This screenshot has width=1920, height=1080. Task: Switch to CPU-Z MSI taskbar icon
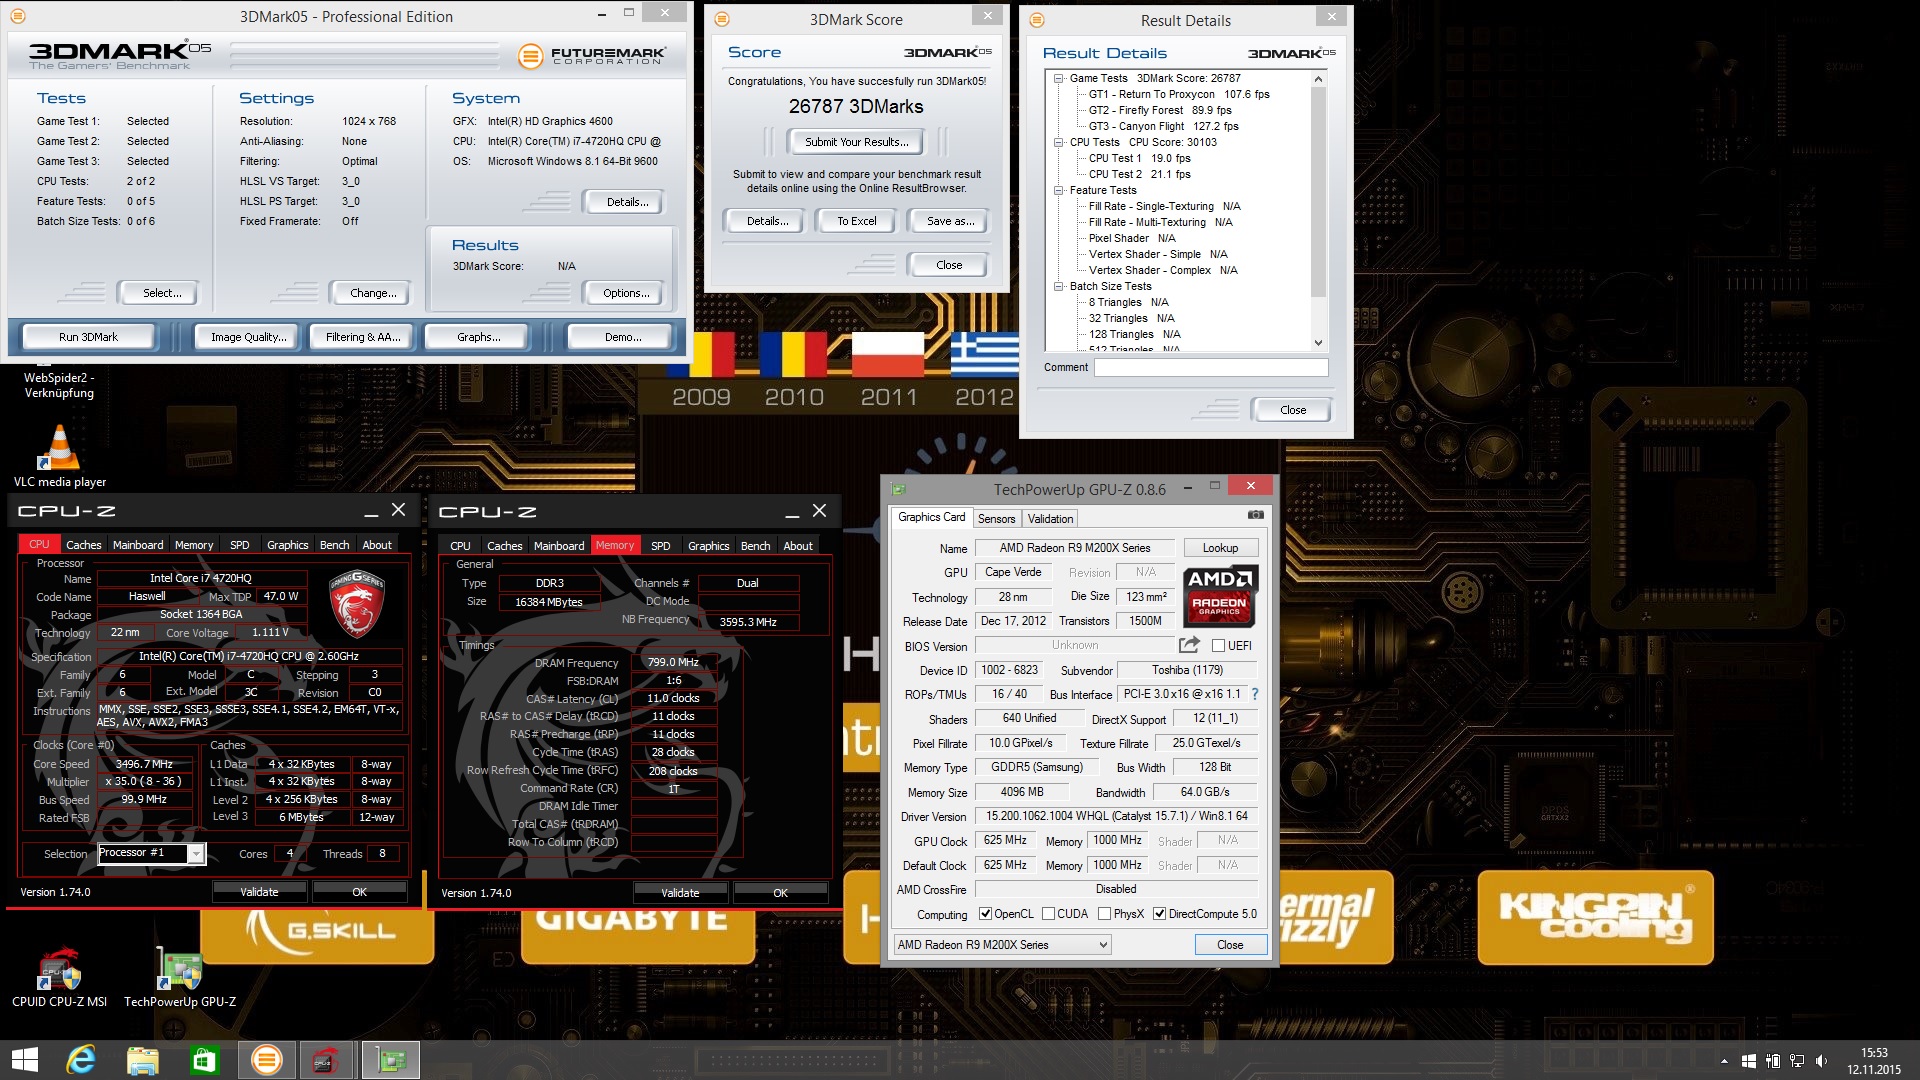[x=325, y=1060]
